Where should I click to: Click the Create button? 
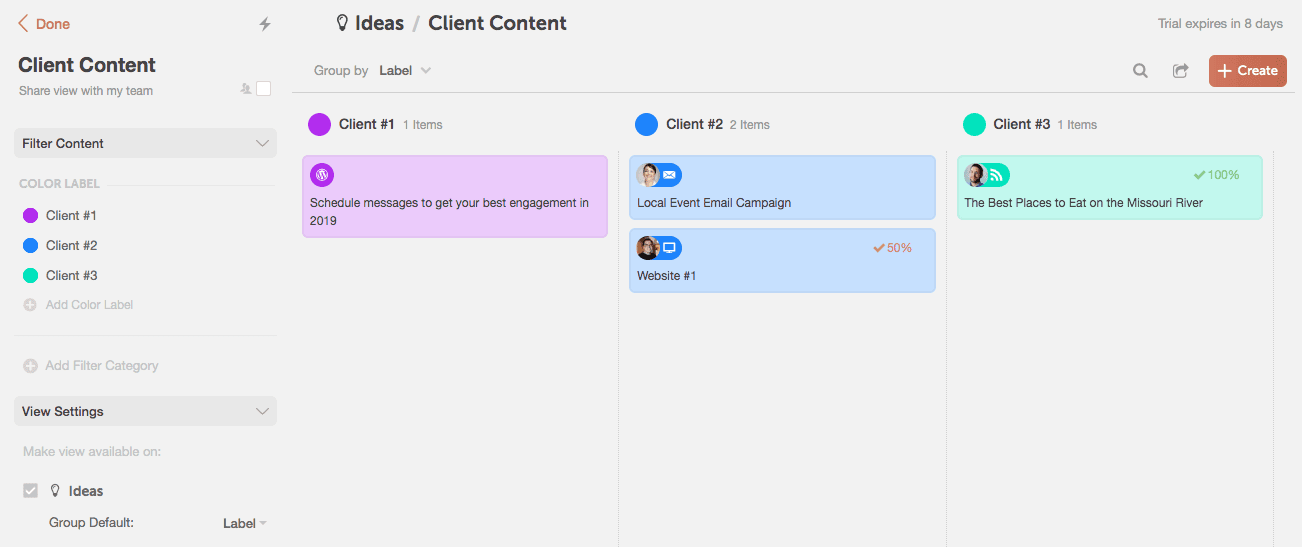point(1248,71)
